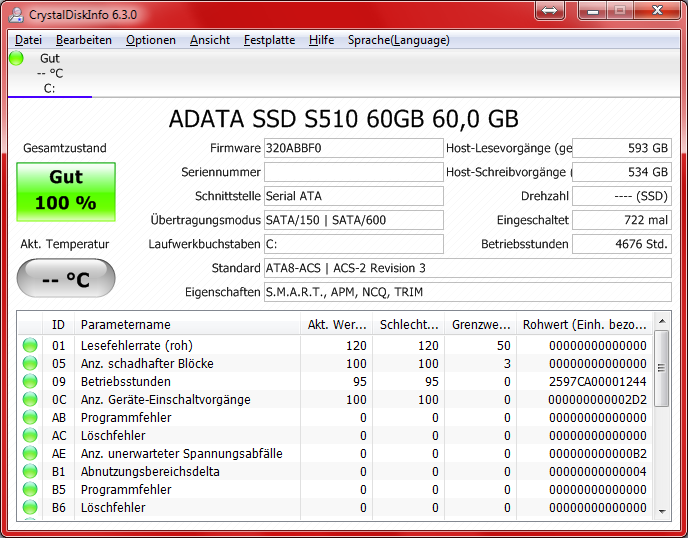
Task: Click Host-Lesevorgänge value 593 GB
Action: click(x=622, y=148)
